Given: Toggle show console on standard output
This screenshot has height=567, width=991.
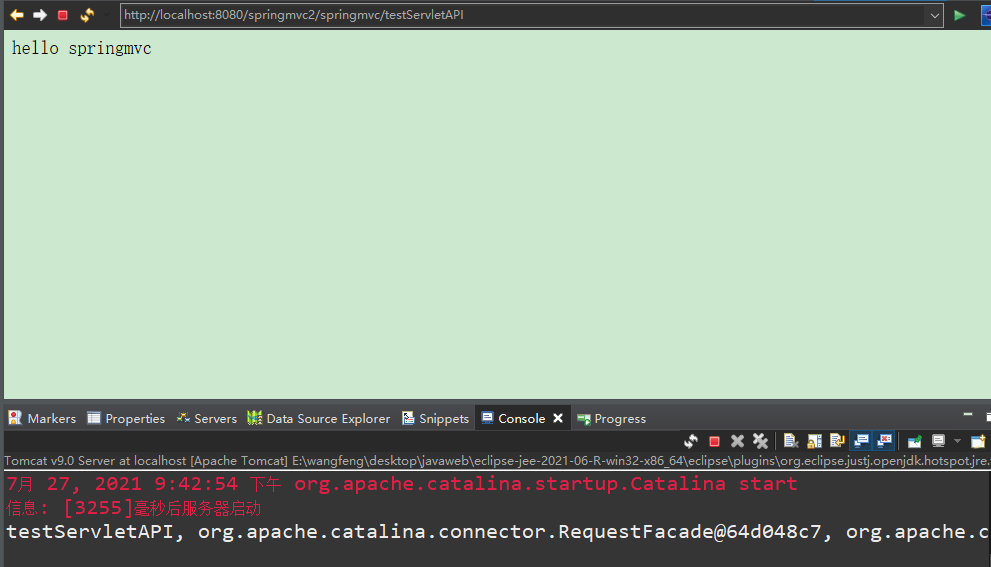Looking at the screenshot, I should [x=861, y=441].
